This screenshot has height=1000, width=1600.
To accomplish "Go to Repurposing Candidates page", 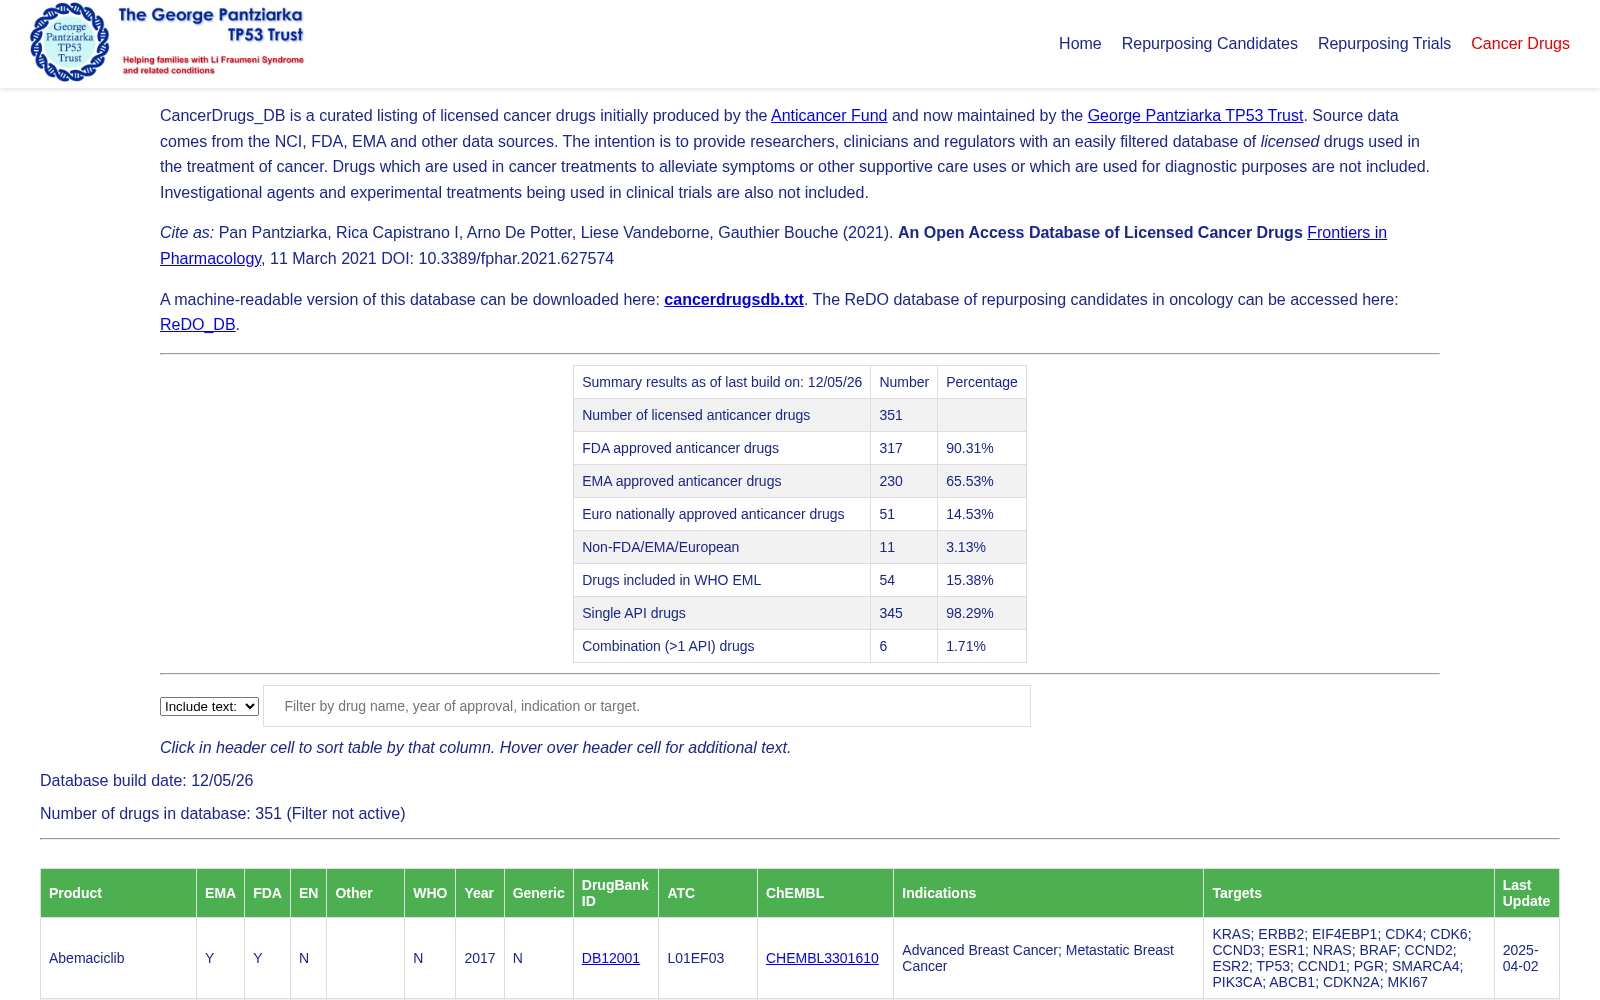I will click(1209, 44).
